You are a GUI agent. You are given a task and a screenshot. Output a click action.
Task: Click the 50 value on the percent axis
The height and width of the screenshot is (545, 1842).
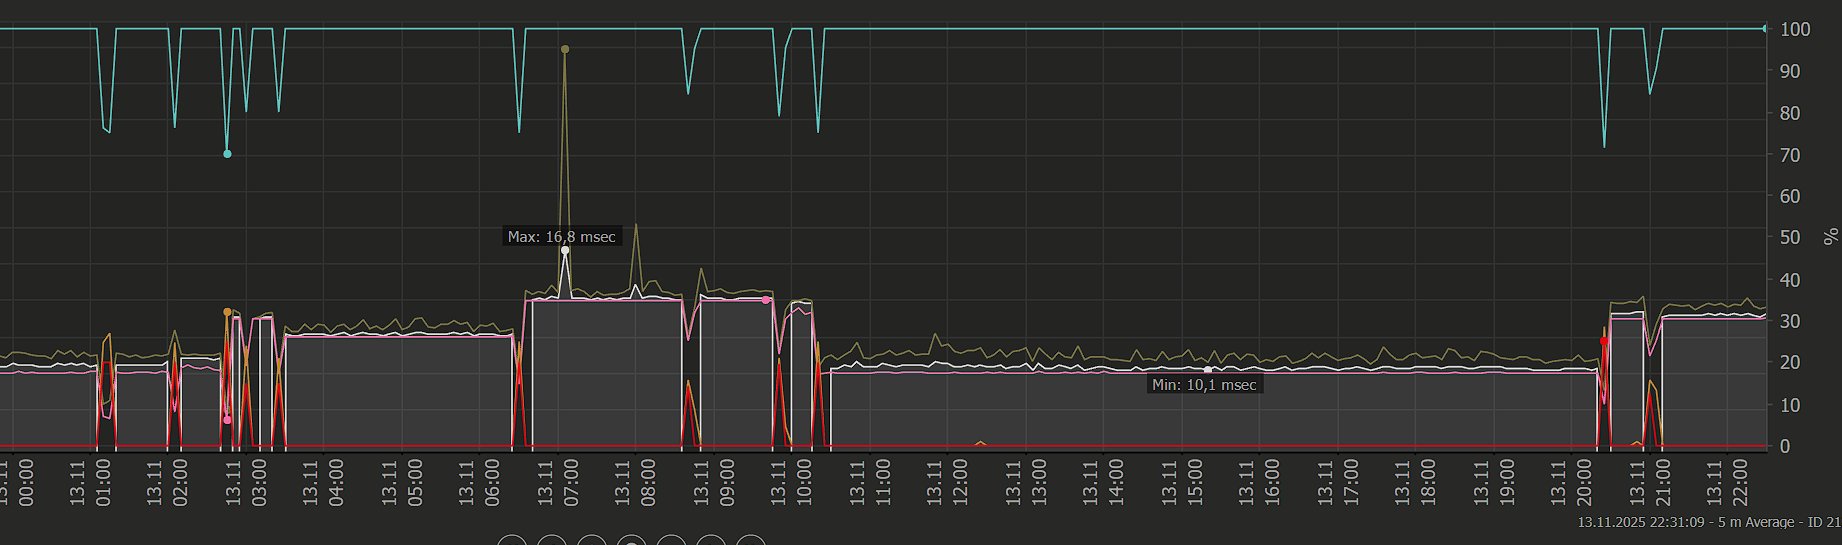click(1789, 238)
